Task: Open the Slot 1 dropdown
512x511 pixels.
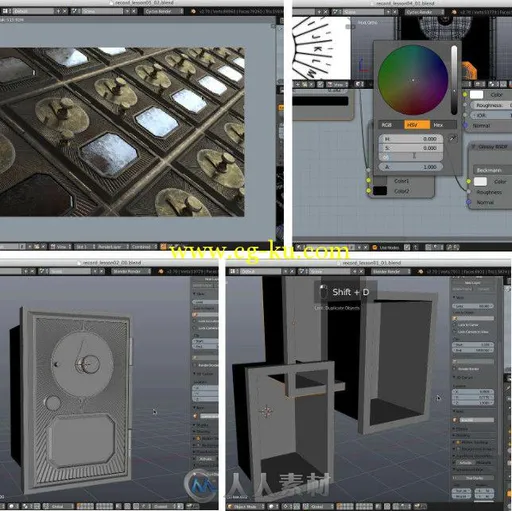Action: [85, 247]
